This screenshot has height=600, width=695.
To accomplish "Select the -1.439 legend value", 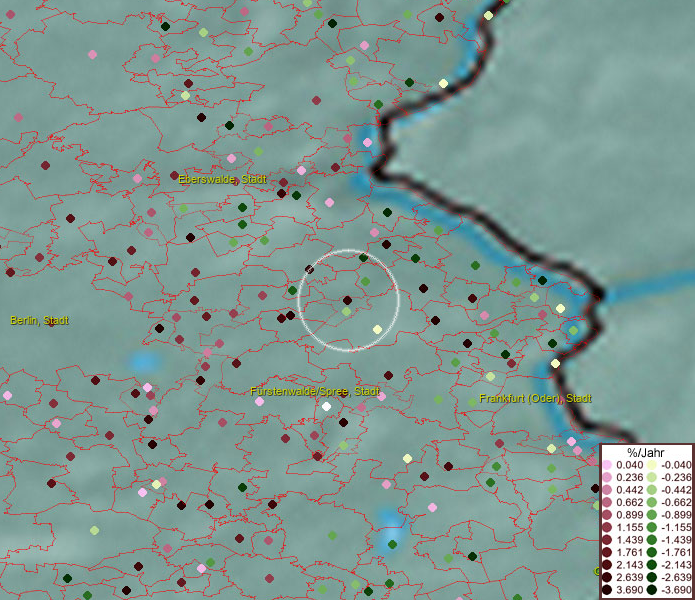I will click(x=676, y=540).
